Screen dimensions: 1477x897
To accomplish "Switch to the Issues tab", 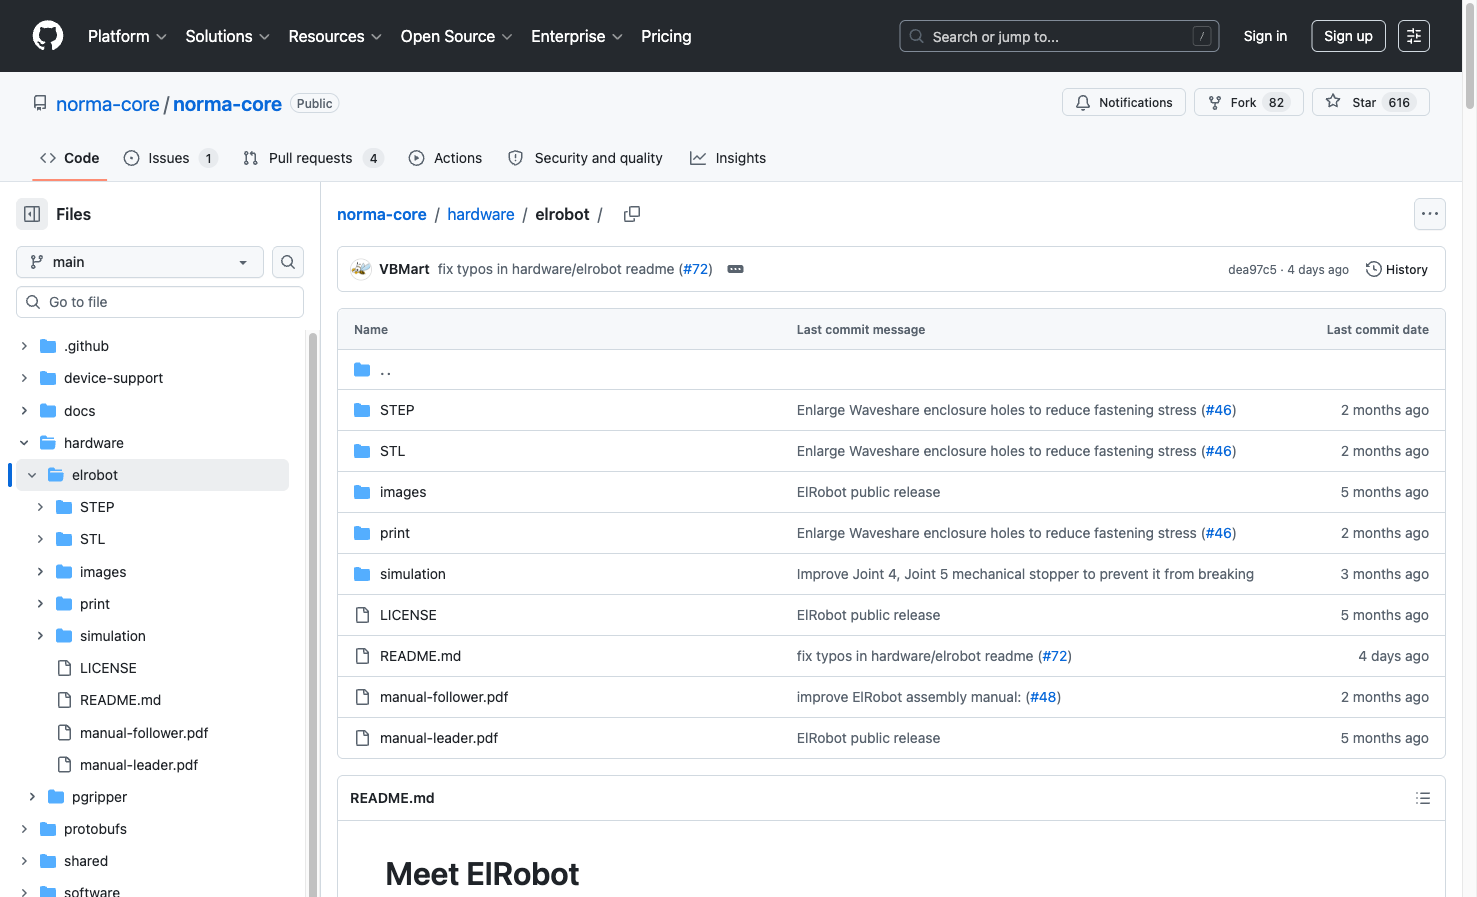I will coord(170,158).
